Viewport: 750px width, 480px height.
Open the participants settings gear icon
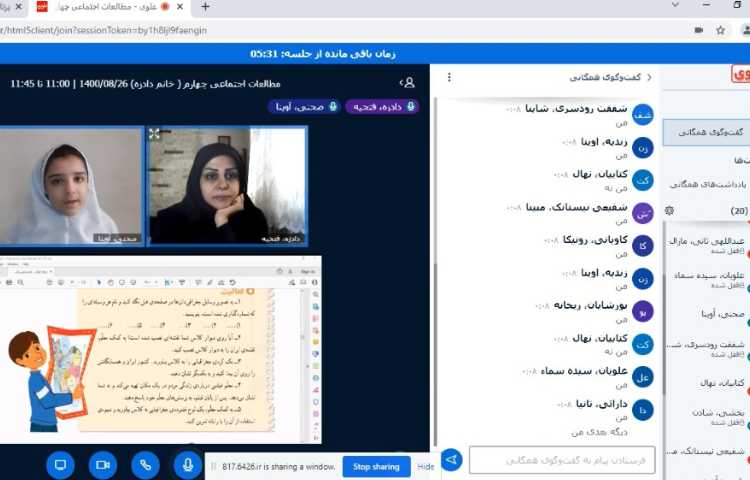(669, 211)
